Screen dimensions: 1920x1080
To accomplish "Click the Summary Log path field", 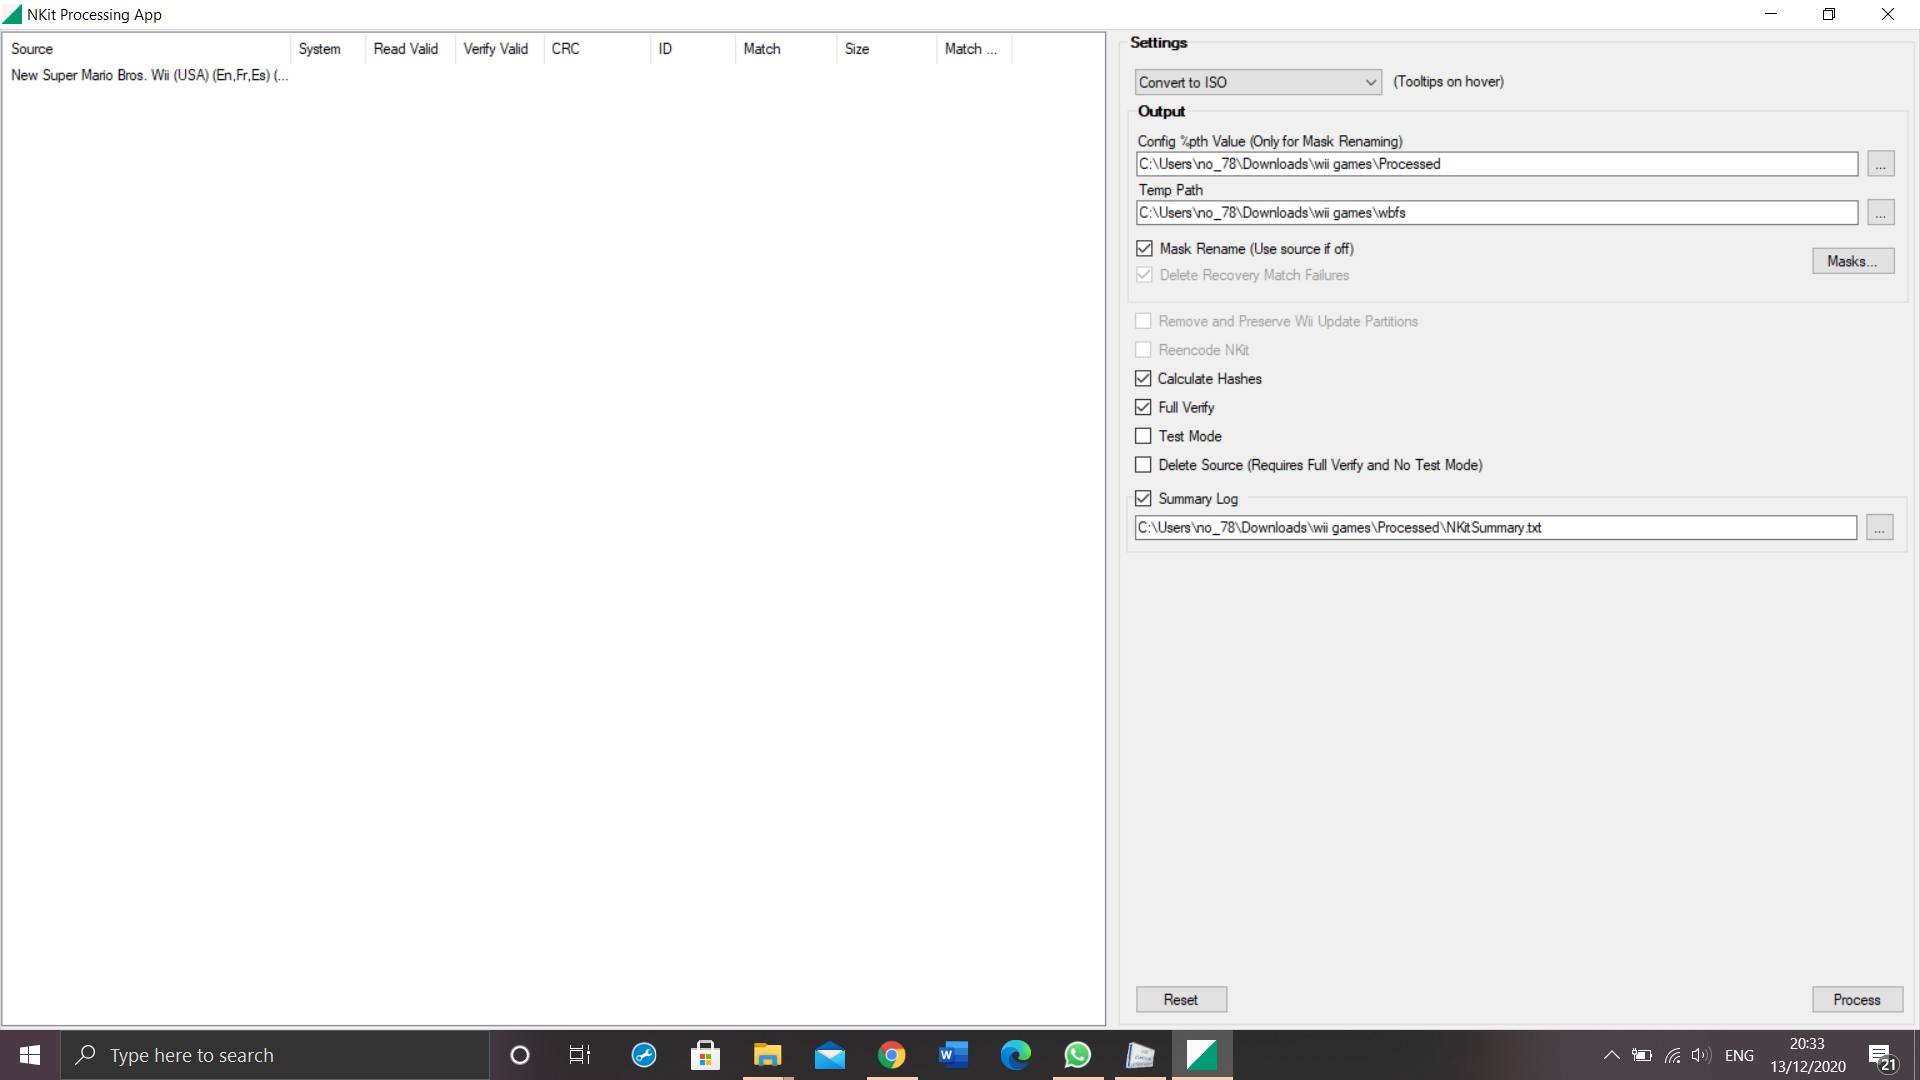I will pyautogui.click(x=1496, y=528).
